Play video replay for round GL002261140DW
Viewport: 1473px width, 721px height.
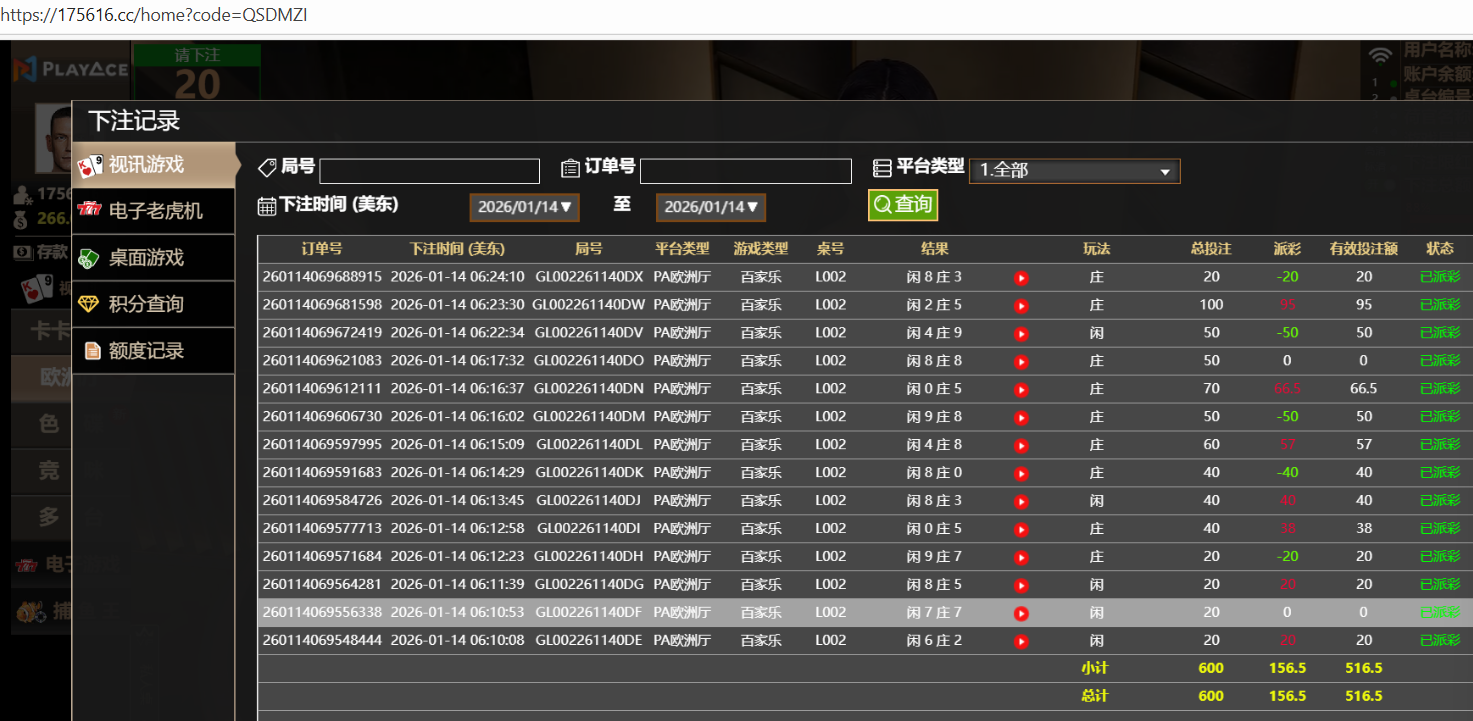[1021, 306]
